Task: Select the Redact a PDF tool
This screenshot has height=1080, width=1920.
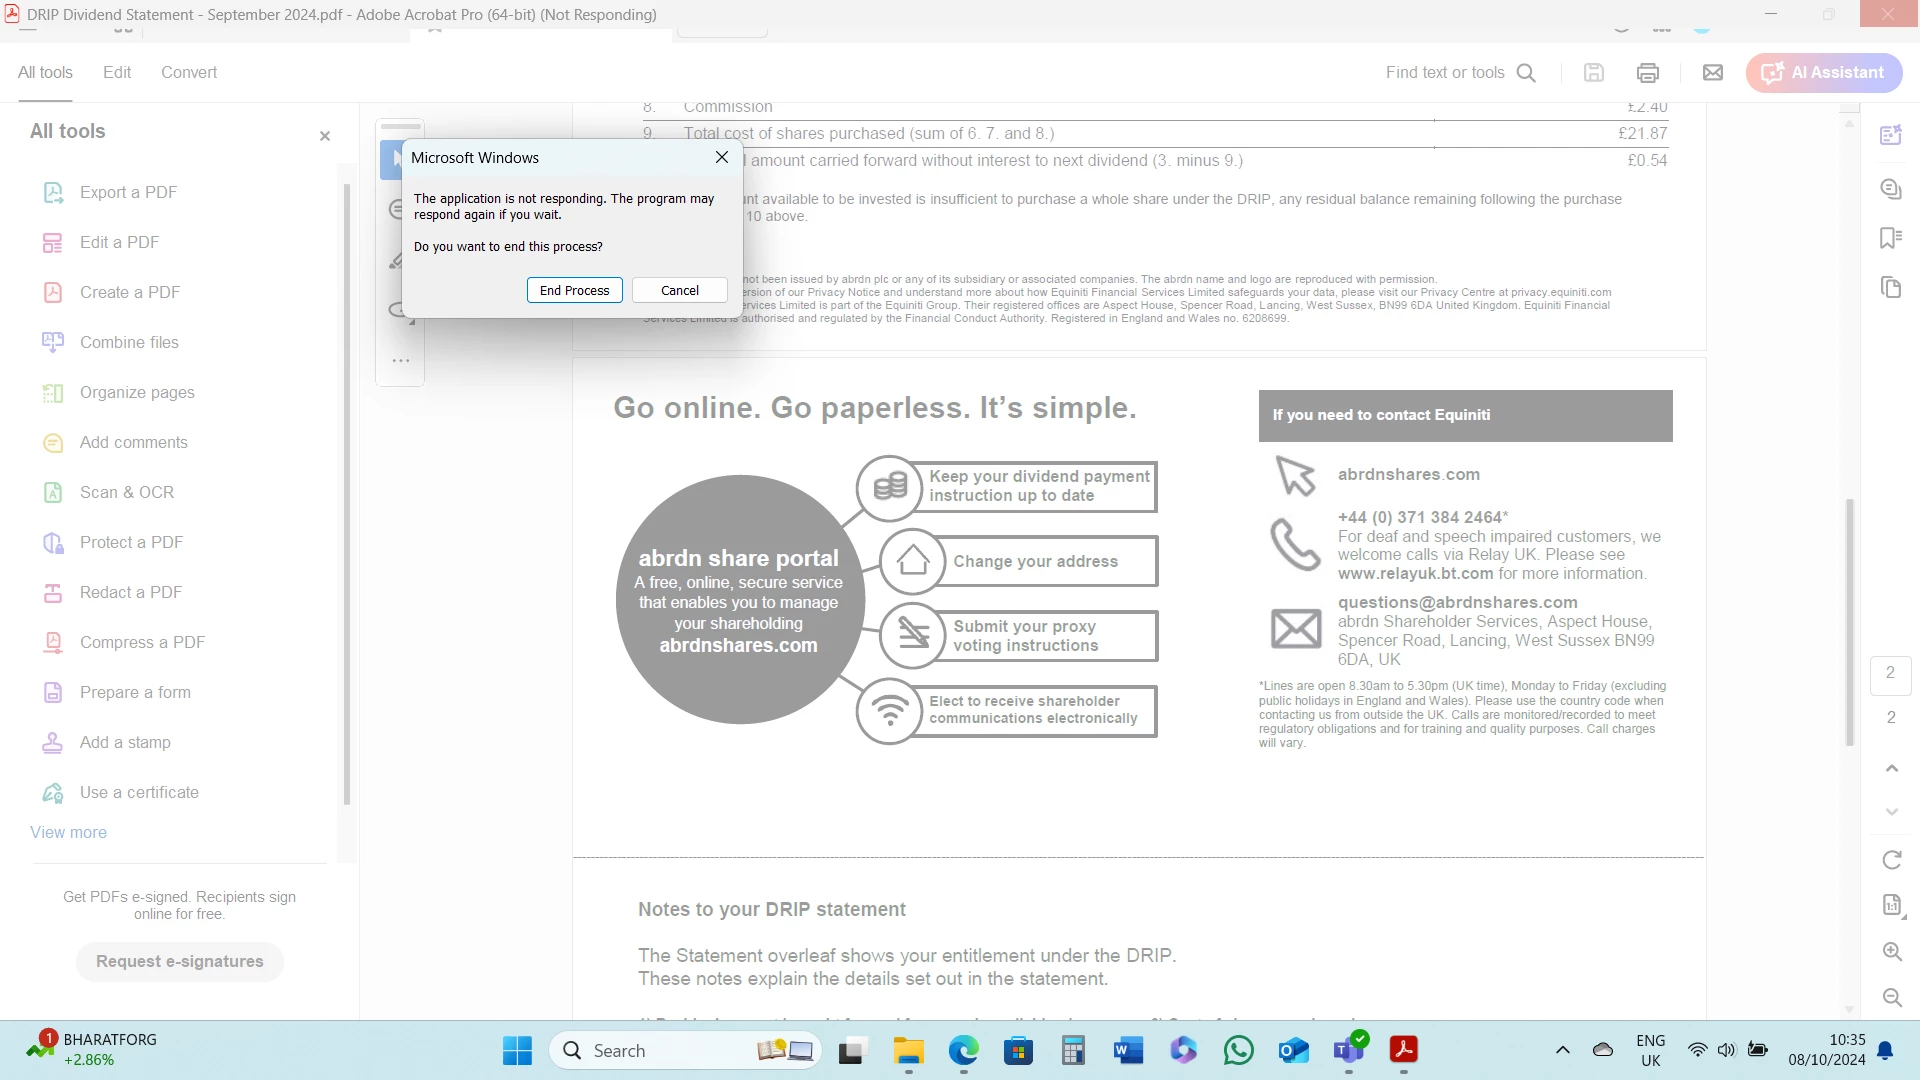Action: [x=130, y=592]
